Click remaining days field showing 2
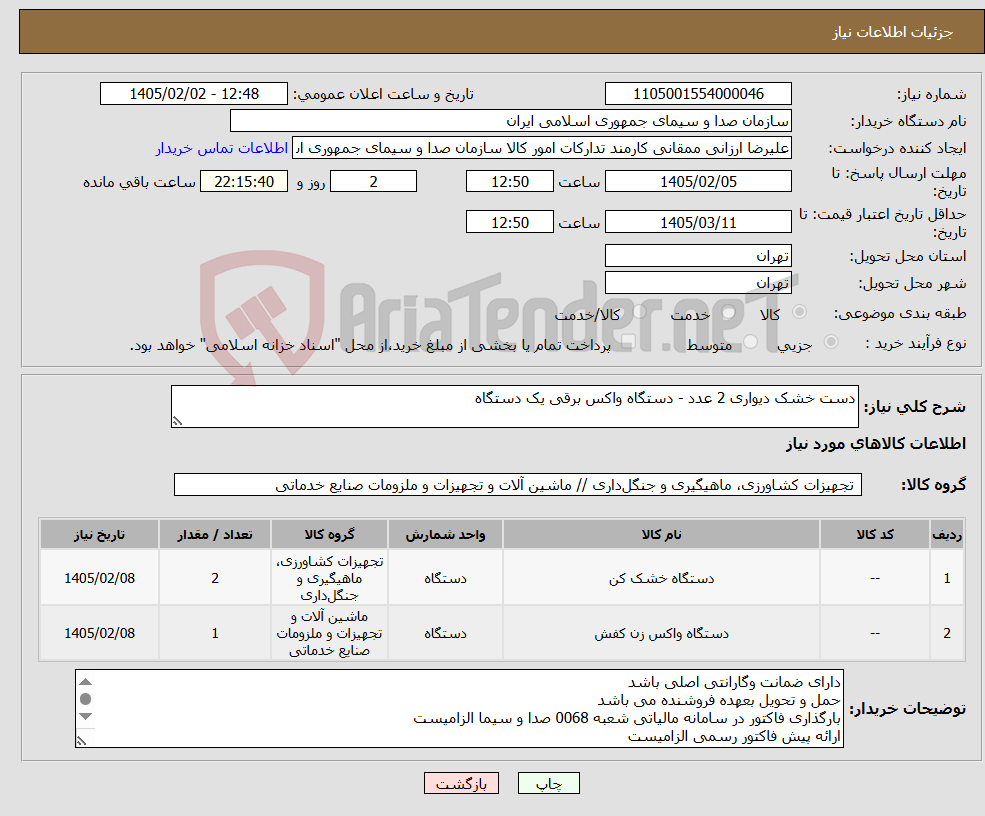The height and width of the screenshot is (816, 985). point(374,182)
